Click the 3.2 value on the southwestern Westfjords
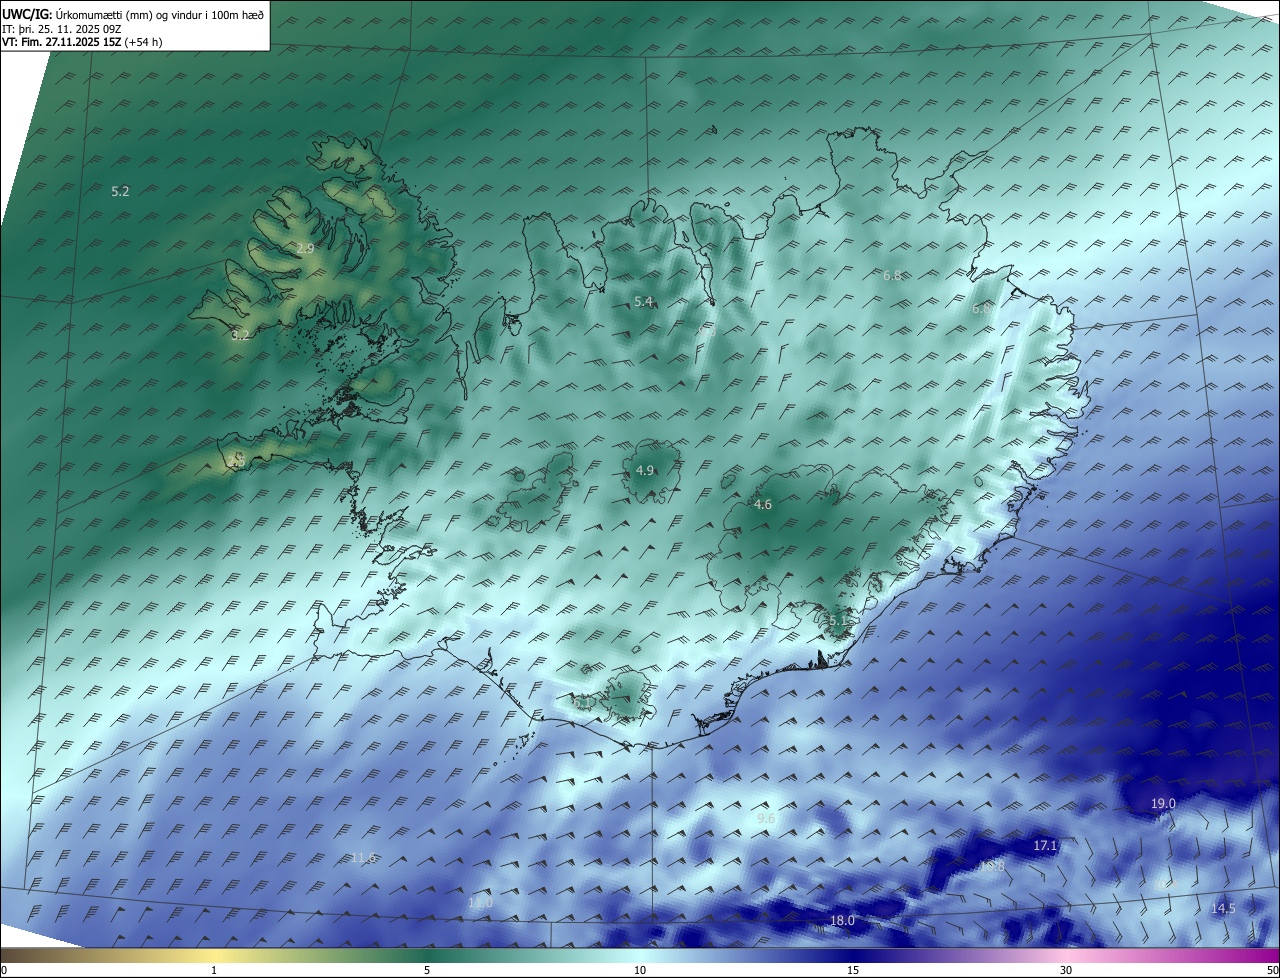 240,335
